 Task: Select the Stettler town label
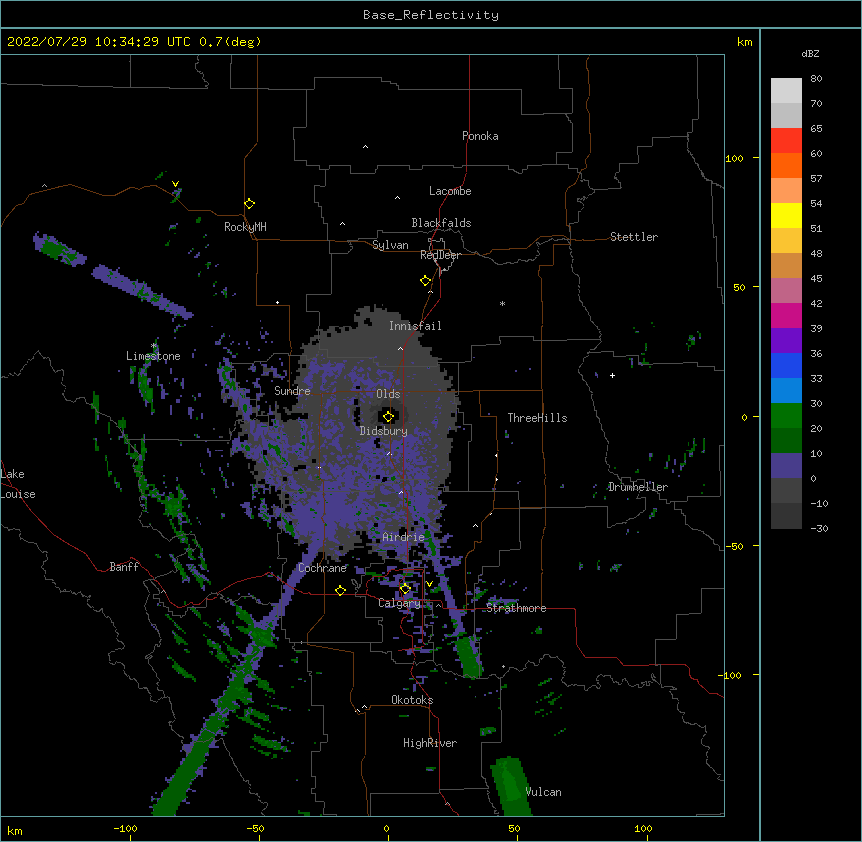coord(634,237)
